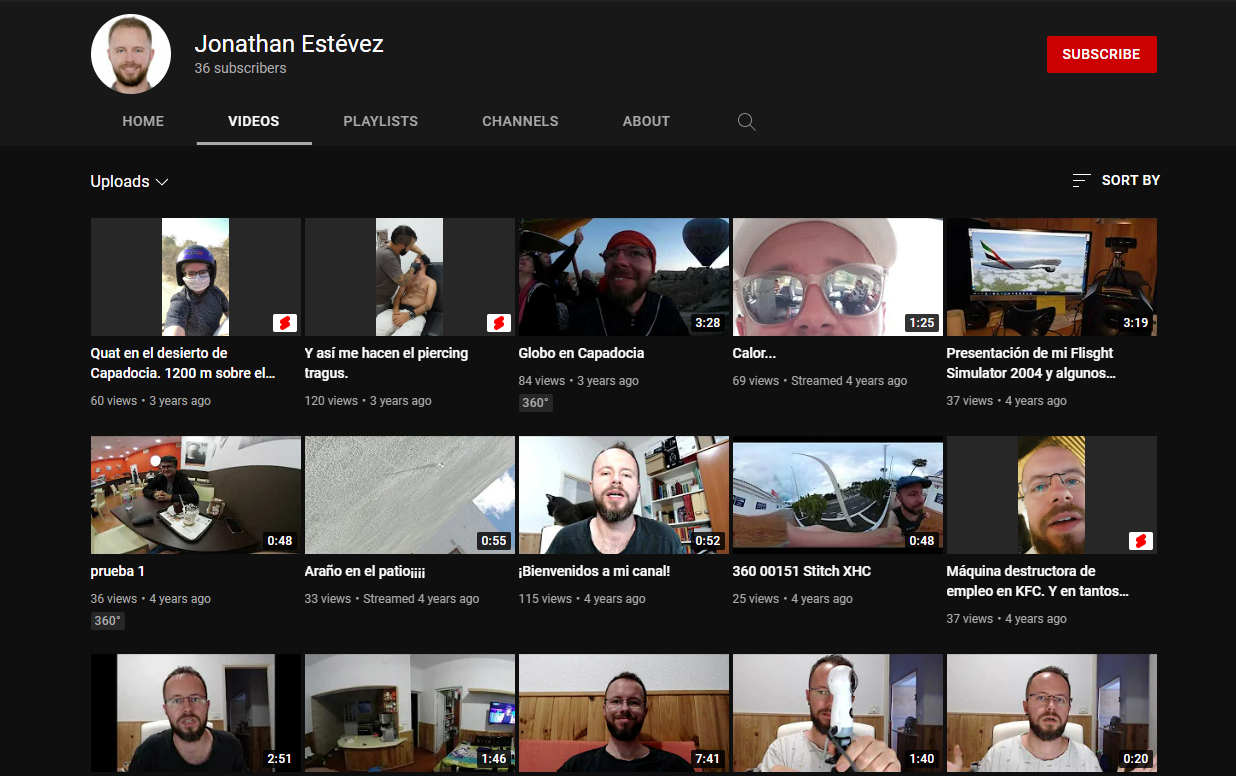Image resolution: width=1236 pixels, height=776 pixels.
Task: Open Jonathan Estévez channel avatar
Action: (x=131, y=54)
